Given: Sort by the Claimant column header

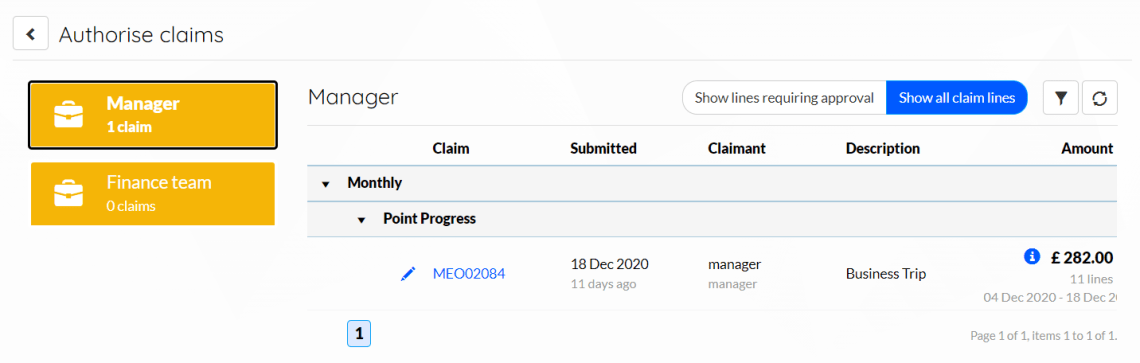Looking at the screenshot, I should 736,148.
